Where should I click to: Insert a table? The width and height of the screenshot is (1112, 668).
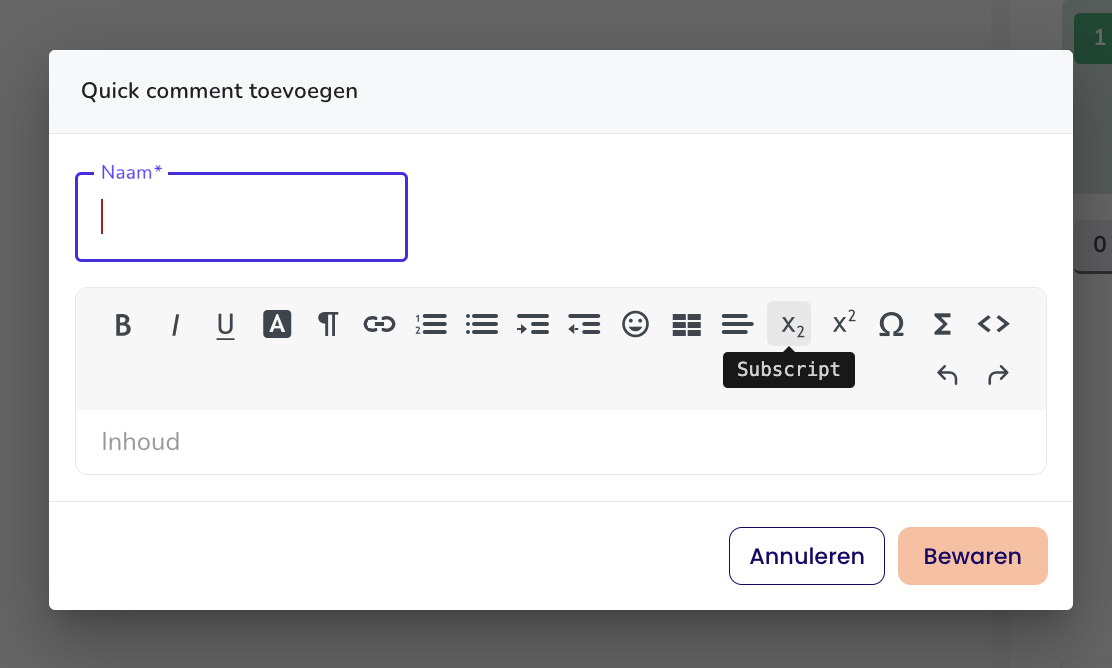point(686,324)
